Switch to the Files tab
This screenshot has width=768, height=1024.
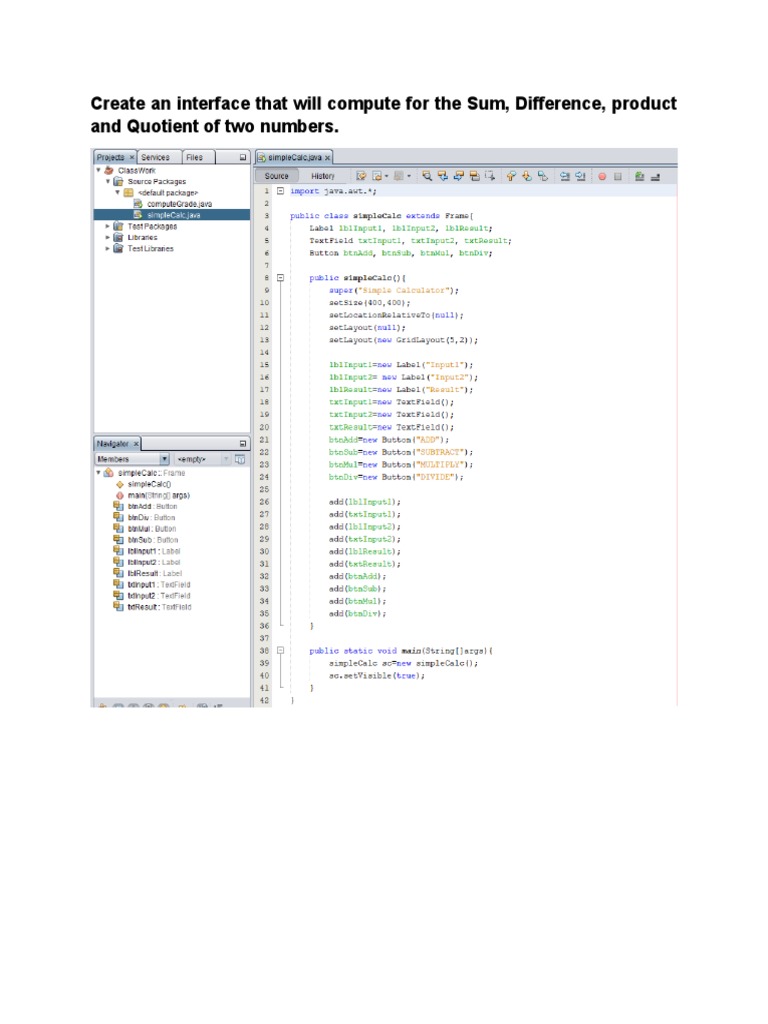(194, 157)
